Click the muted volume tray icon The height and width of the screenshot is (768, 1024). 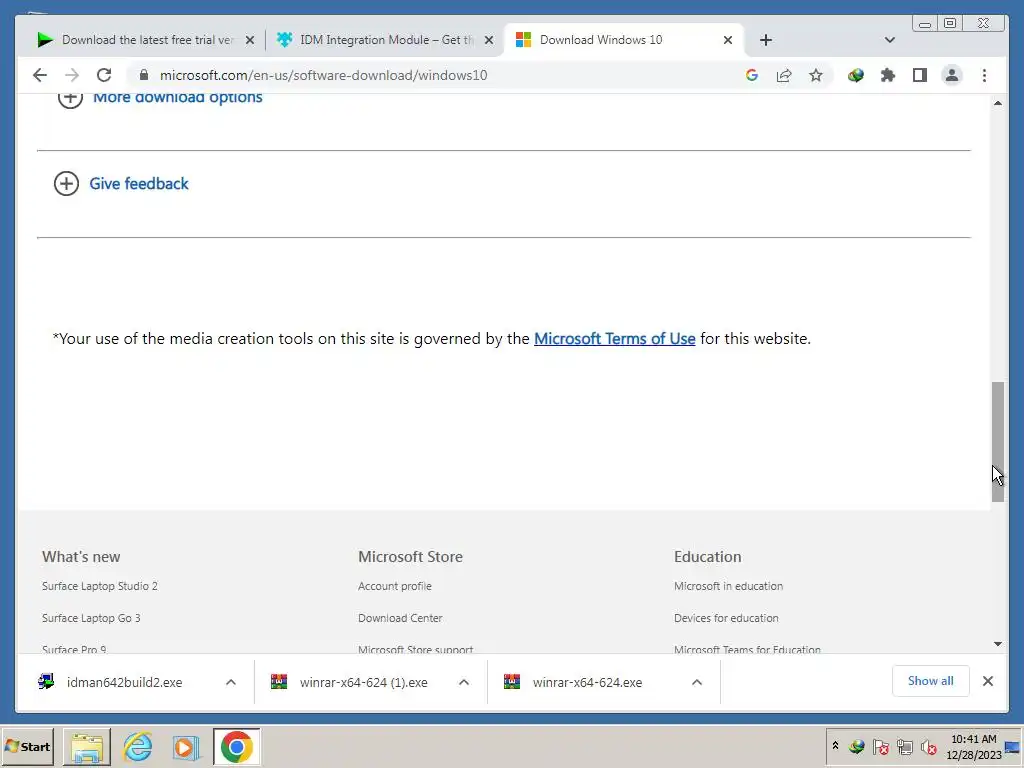(929, 746)
